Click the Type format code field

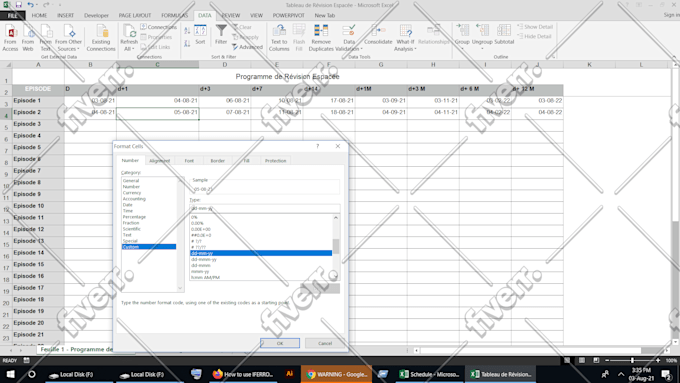point(265,209)
